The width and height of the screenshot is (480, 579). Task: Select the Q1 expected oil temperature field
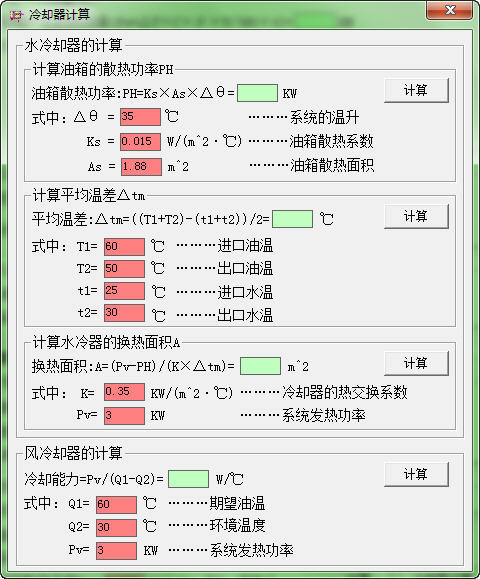116,505
